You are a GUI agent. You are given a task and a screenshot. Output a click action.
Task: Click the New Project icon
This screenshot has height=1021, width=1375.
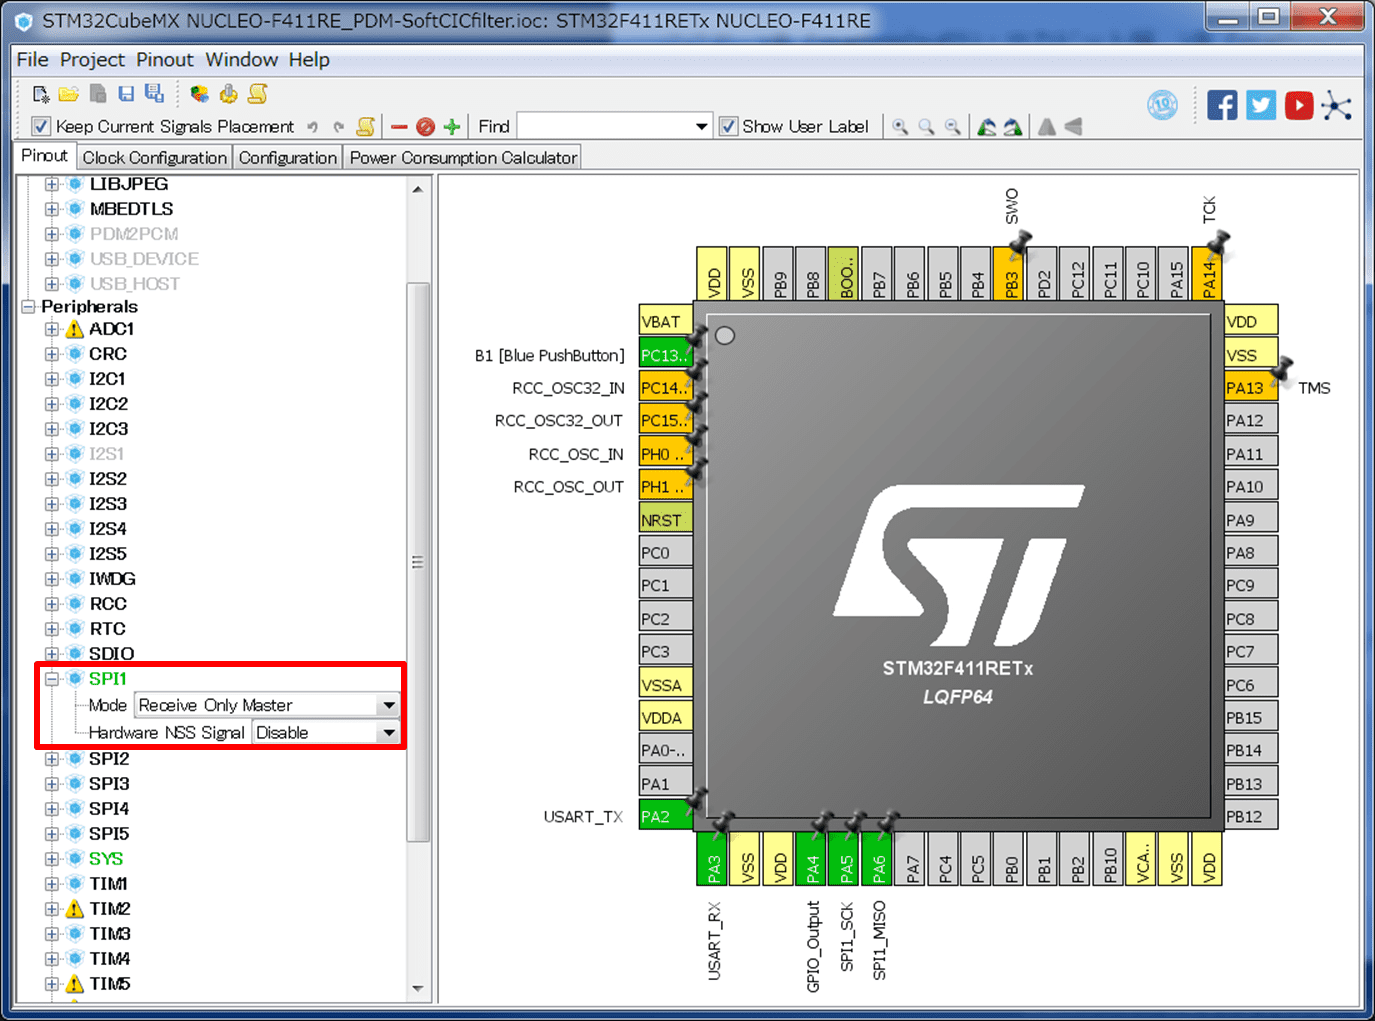[x=41, y=94]
